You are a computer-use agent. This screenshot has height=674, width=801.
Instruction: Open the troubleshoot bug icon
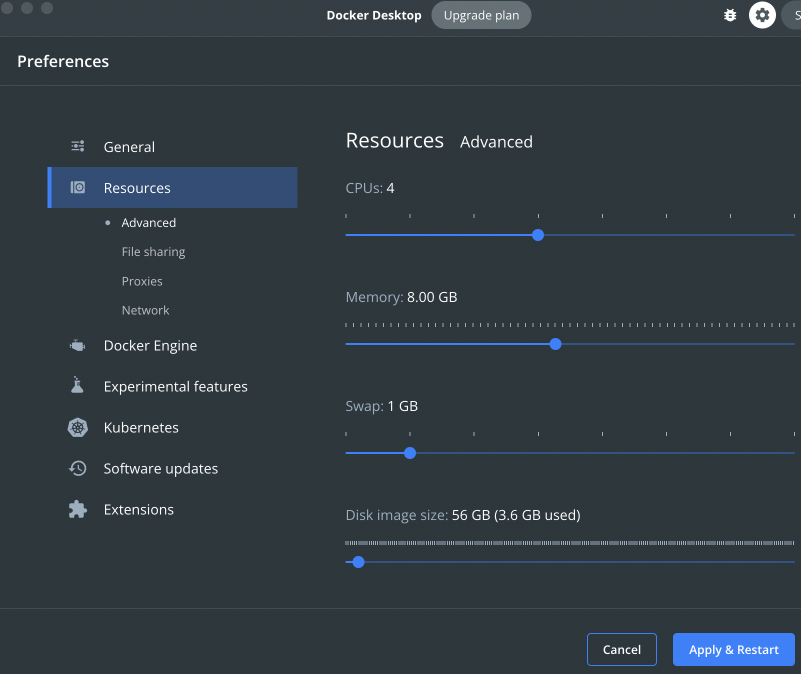tap(730, 15)
